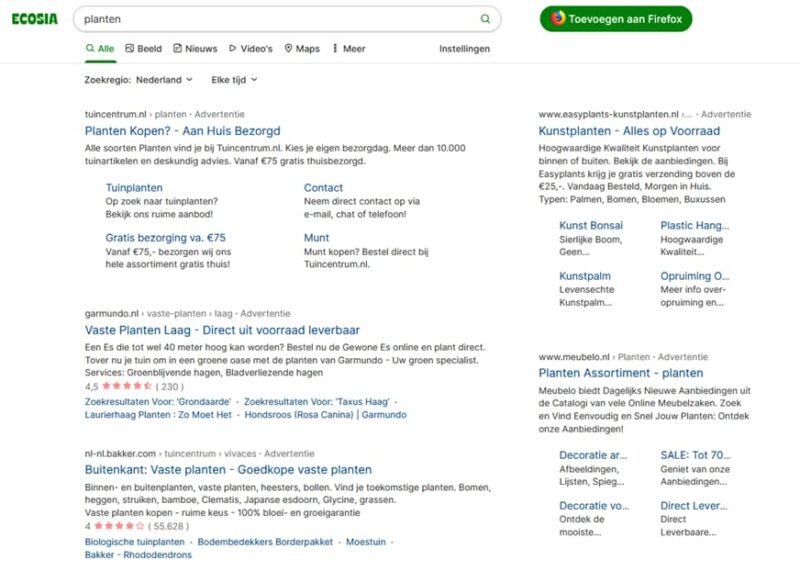Click the Kunst Bonsai sitelink
The image size is (800, 571).
pos(591,226)
